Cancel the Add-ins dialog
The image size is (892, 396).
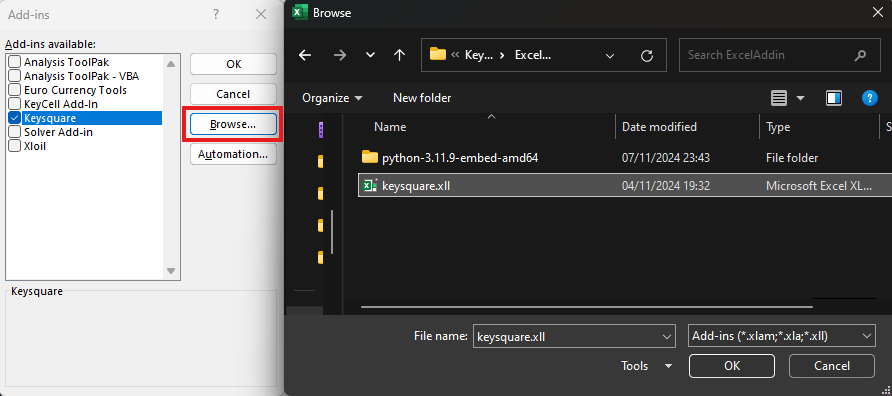[x=233, y=94]
